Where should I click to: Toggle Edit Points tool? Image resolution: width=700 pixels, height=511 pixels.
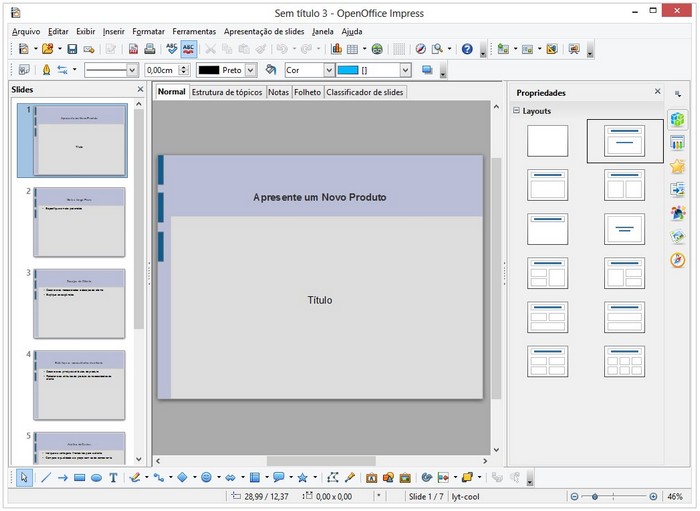click(x=333, y=478)
